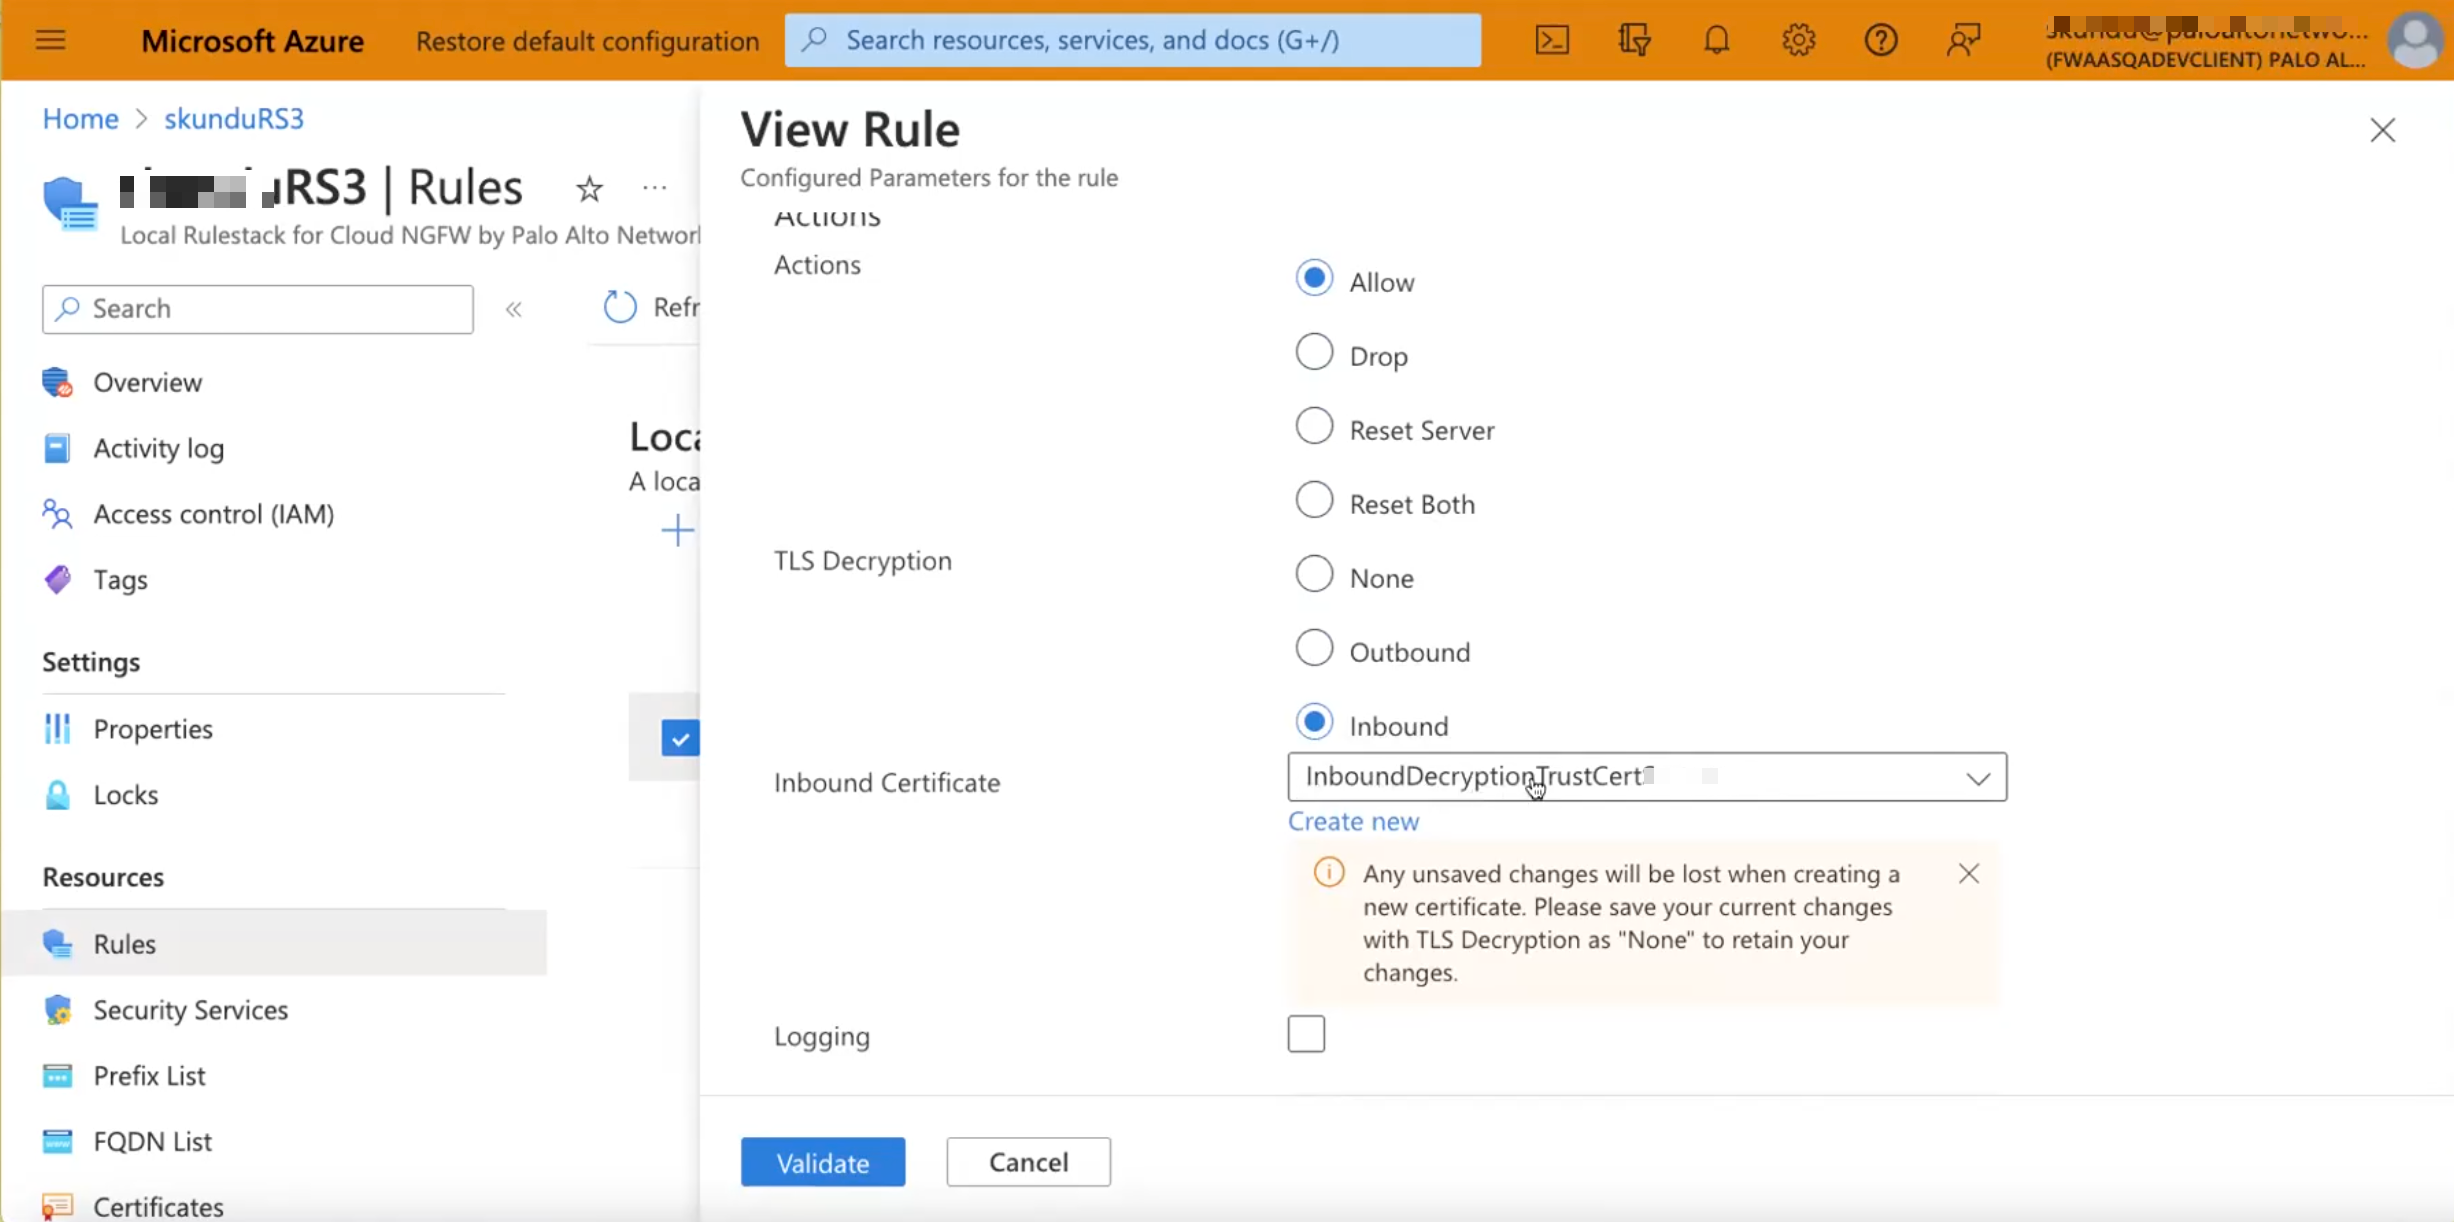2454x1222 pixels.
Task: Go to Access control (IAM)
Action: point(213,514)
